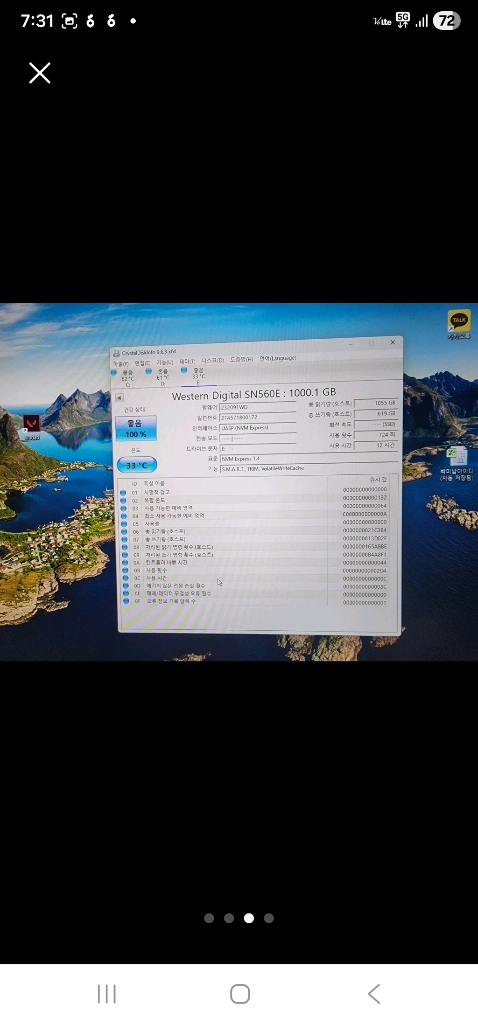
Task: Open the 도움말(H) menu
Action: tap(241, 359)
